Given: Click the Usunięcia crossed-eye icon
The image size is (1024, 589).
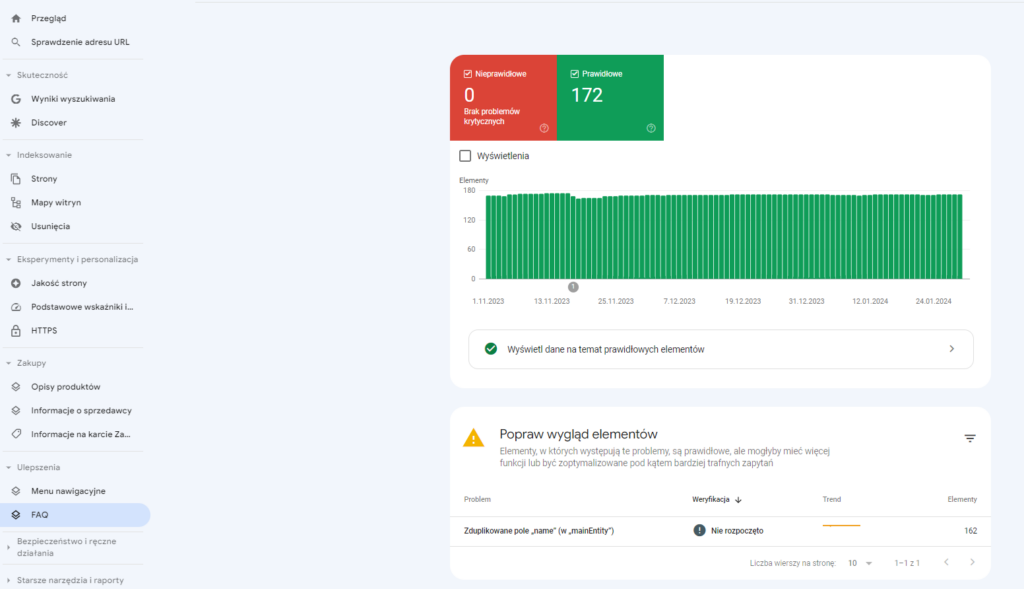Looking at the screenshot, I should 16,226.
